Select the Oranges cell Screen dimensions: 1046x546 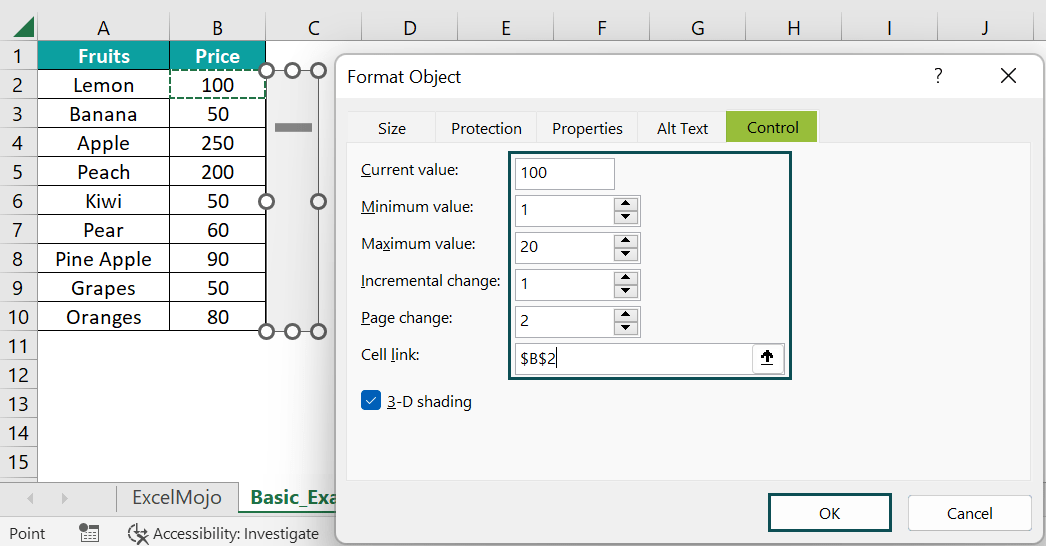point(103,317)
